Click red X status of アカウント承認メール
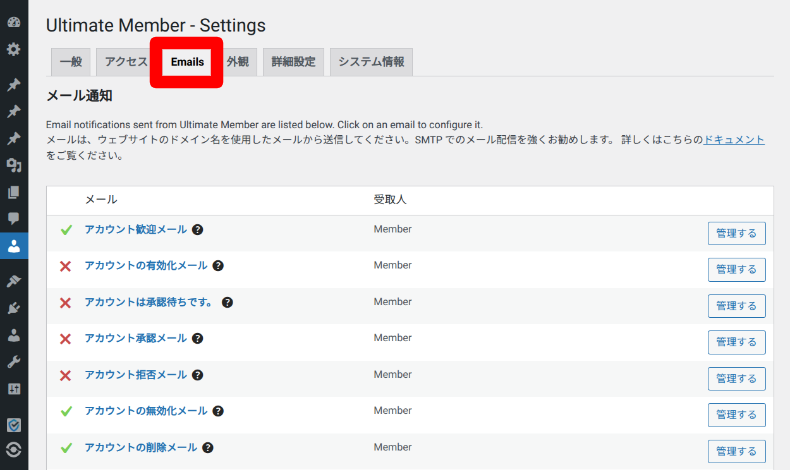The height and width of the screenshot is (470, 790). 65,339
